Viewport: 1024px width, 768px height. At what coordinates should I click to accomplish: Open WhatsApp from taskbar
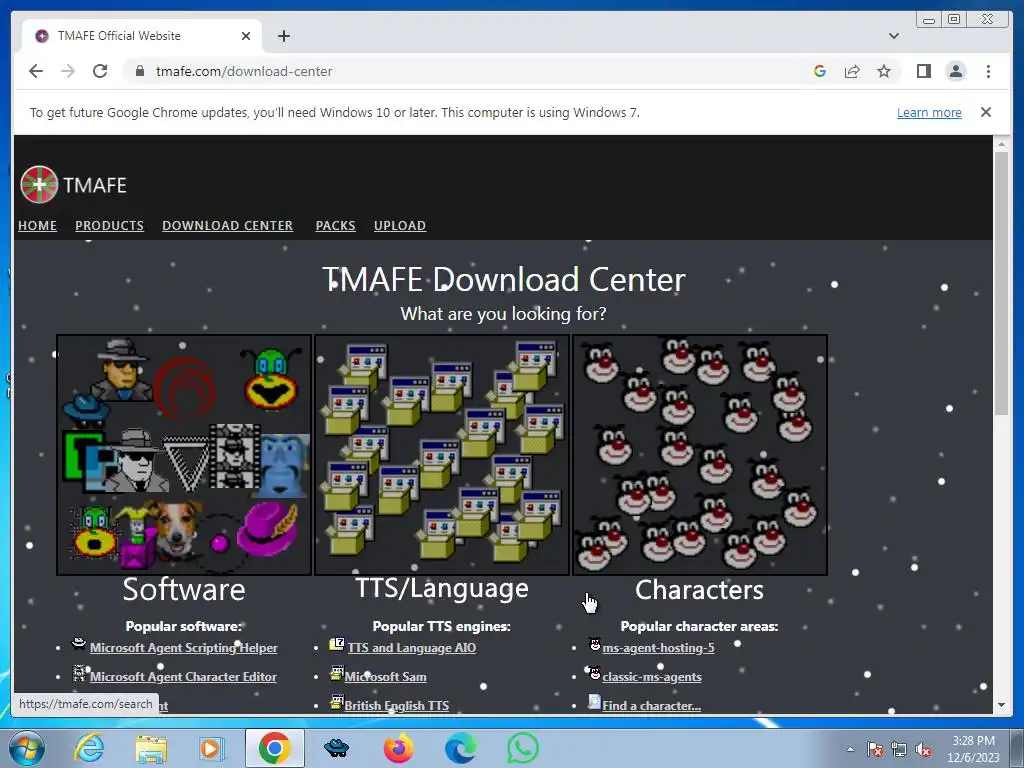523,748
